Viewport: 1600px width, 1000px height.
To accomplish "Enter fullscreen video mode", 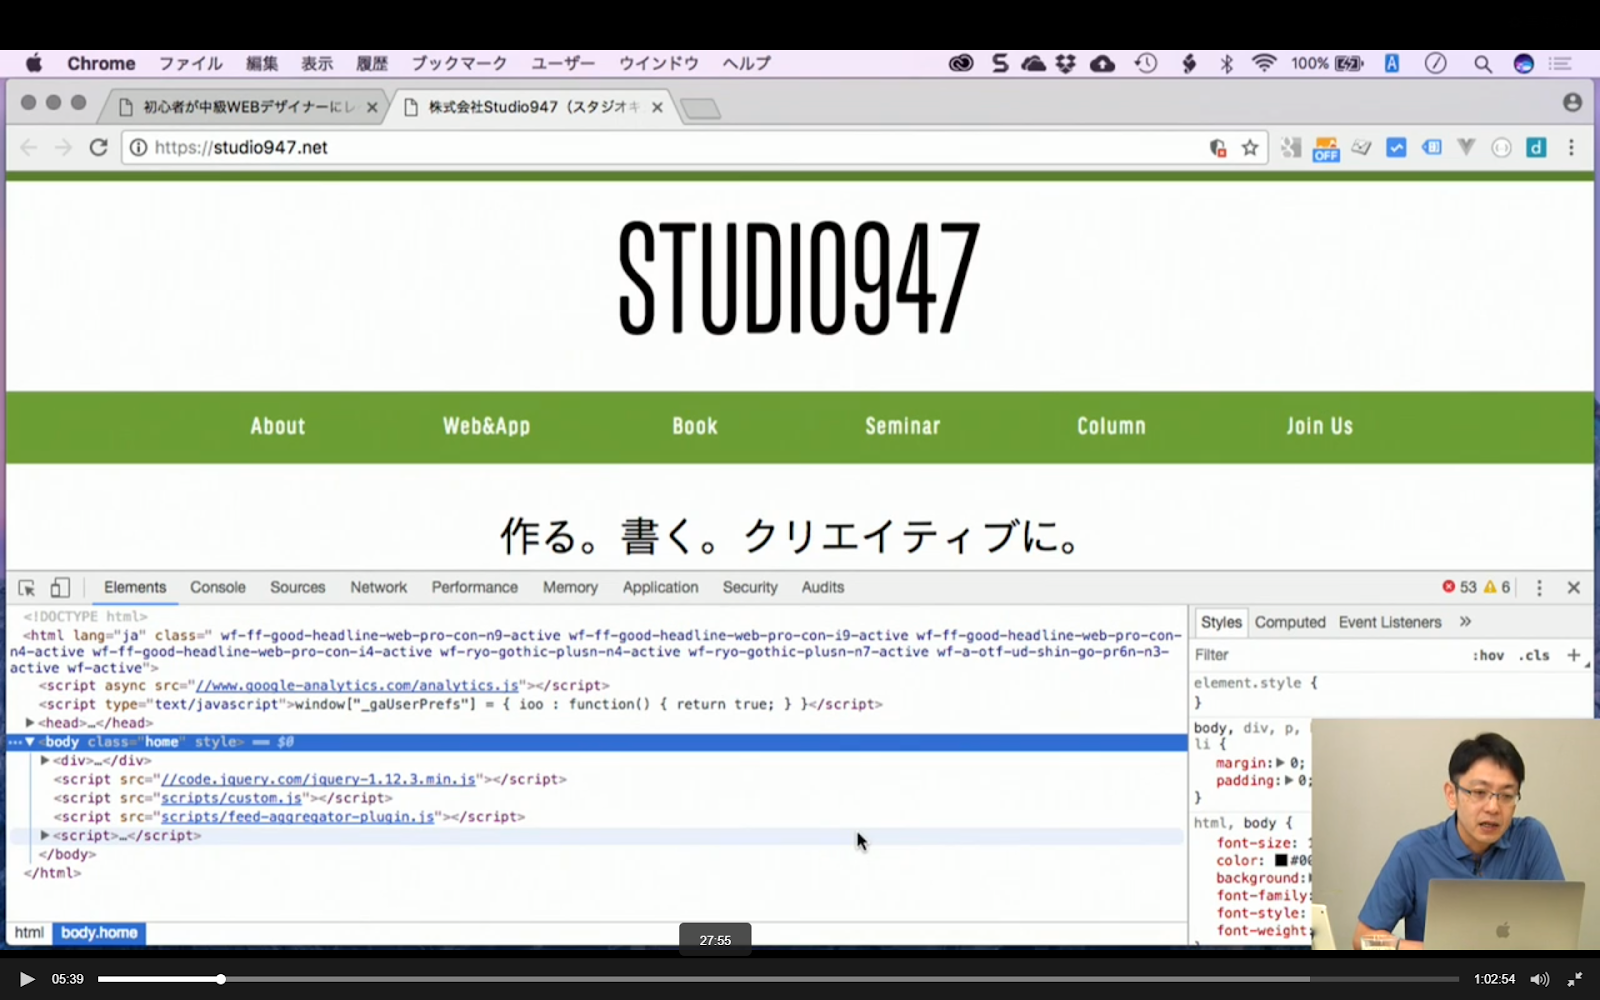I will (x=1574, y=979).
